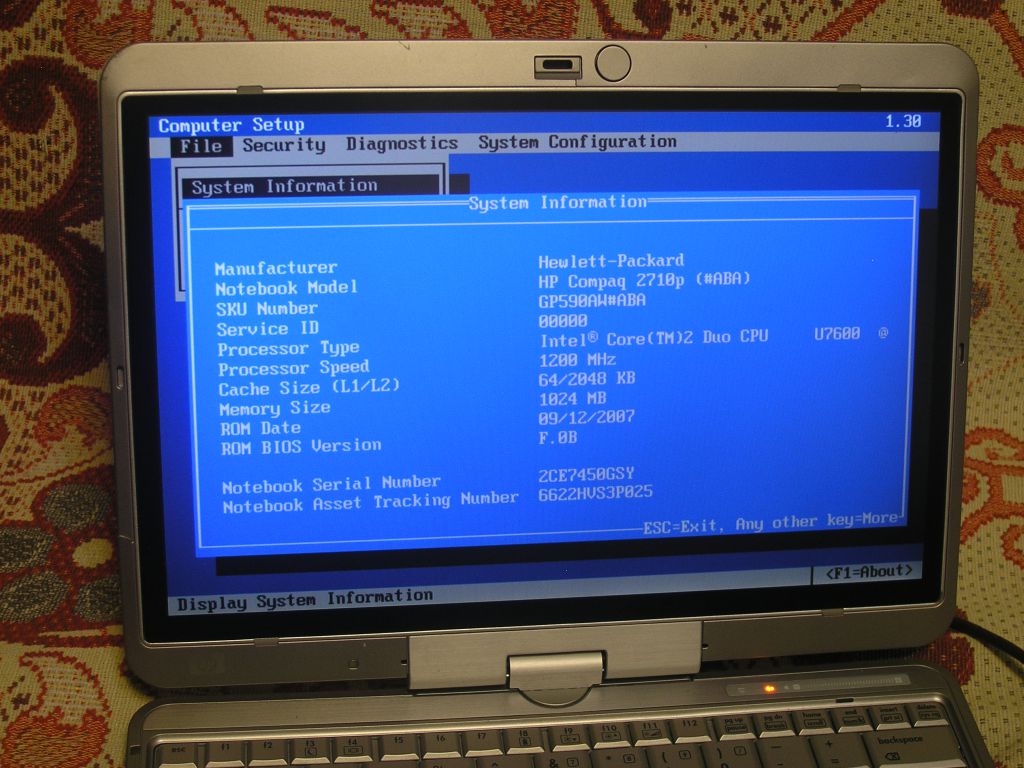Click the F.0B BIOS version value
The width and height of the screenshot is (1024, 768).
pyautogui.click(x=558, y=438)
